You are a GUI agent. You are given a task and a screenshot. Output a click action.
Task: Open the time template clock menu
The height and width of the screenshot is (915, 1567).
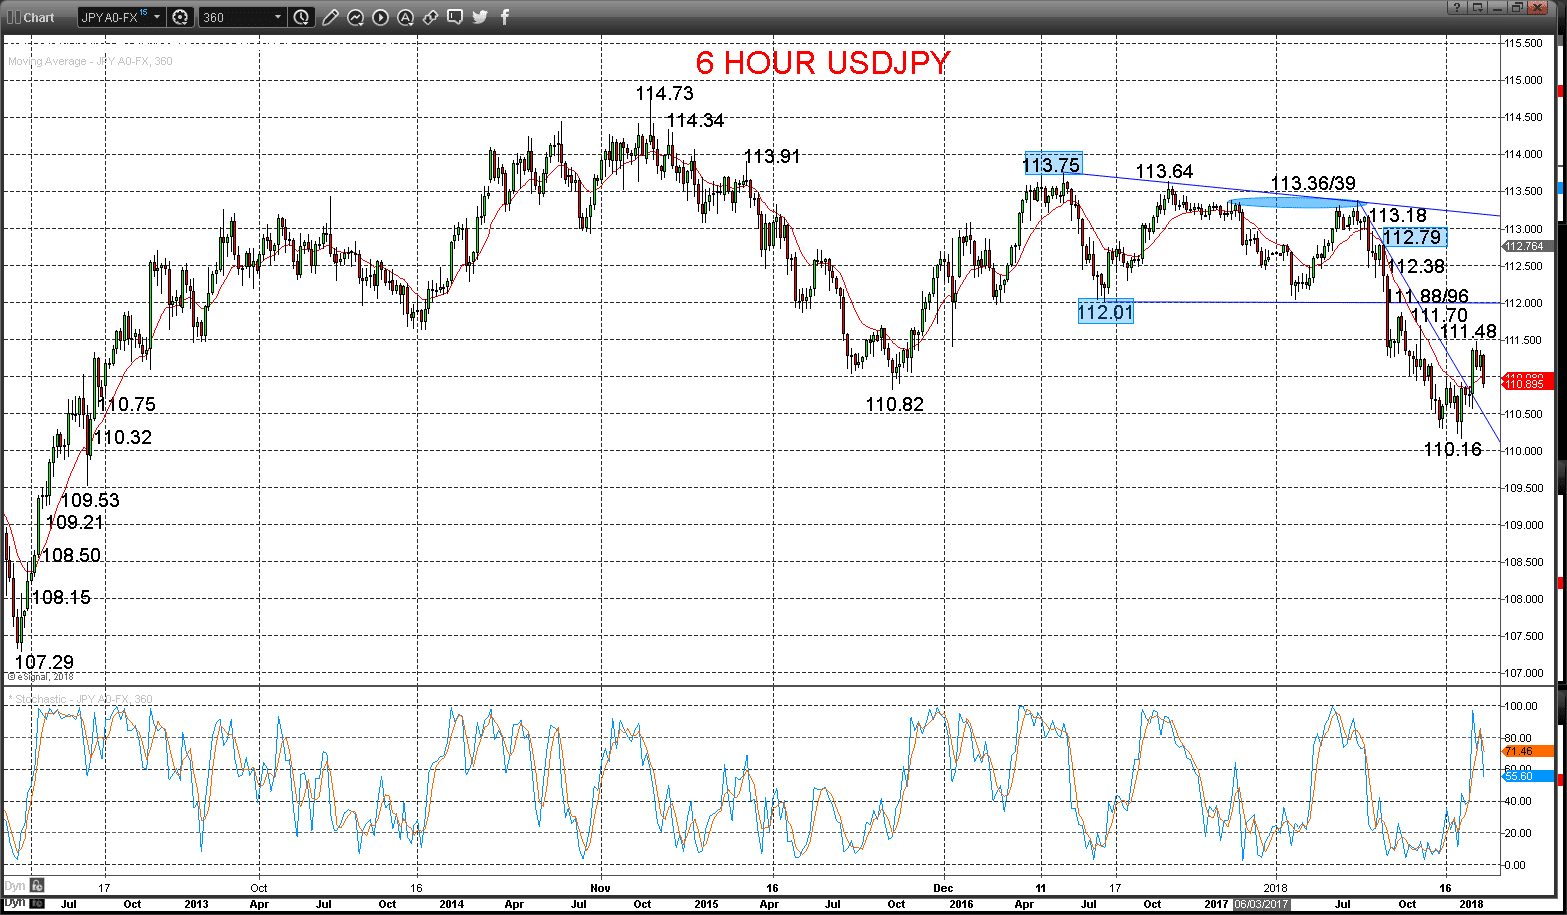click(303, 17)
